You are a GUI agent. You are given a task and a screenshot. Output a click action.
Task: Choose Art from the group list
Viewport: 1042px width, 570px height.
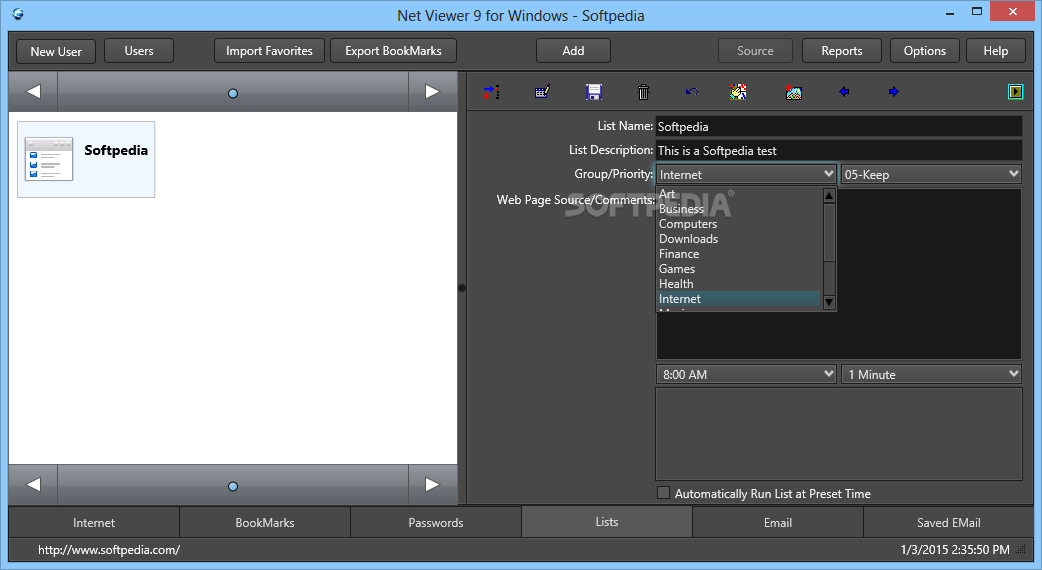click(x=739, y=194)
